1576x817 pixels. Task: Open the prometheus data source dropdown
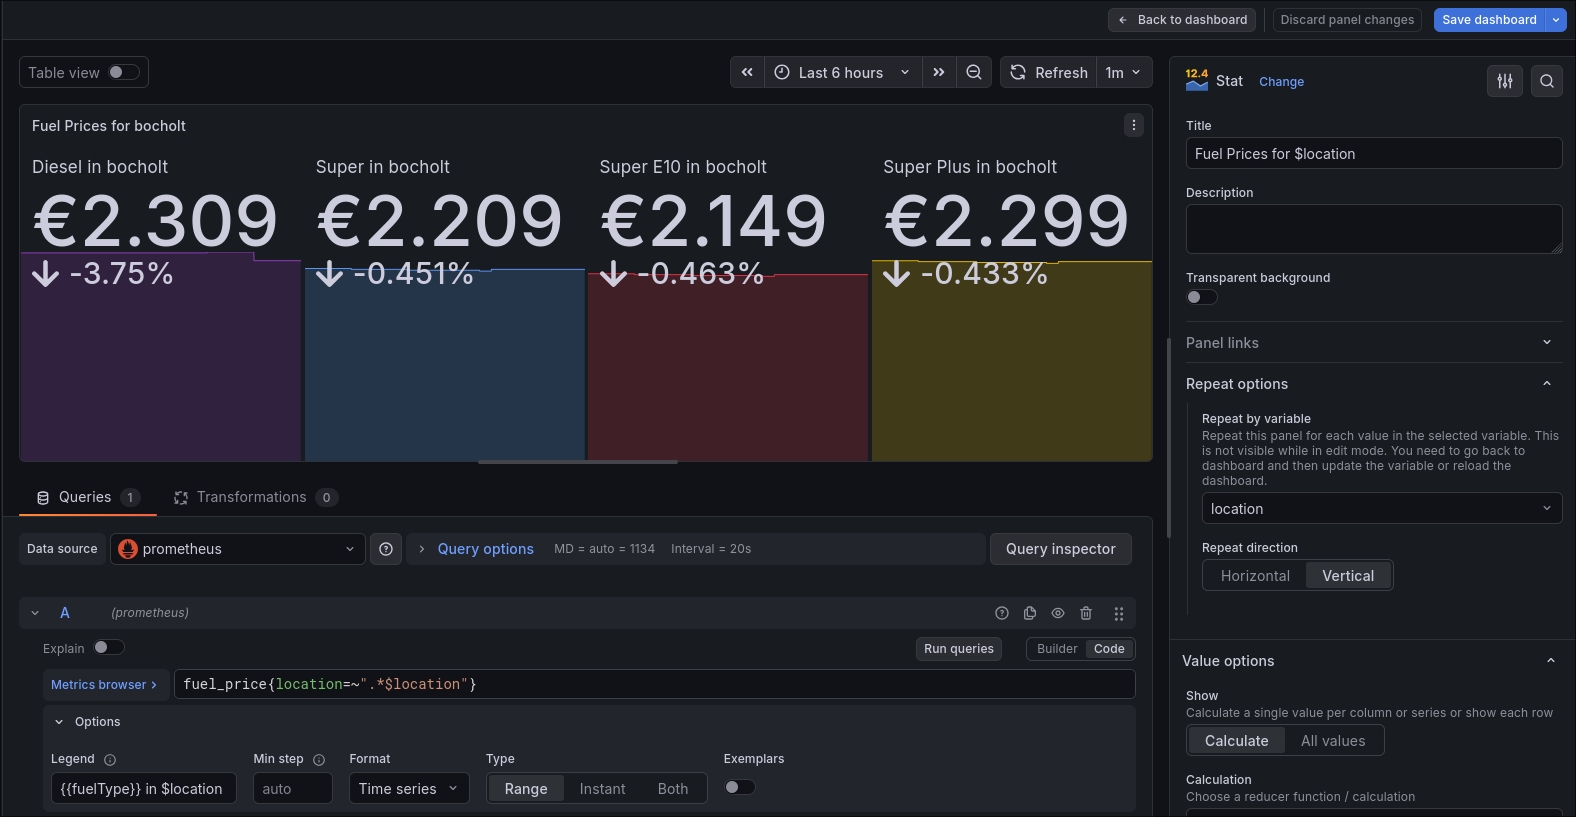(x=238, y=549)
